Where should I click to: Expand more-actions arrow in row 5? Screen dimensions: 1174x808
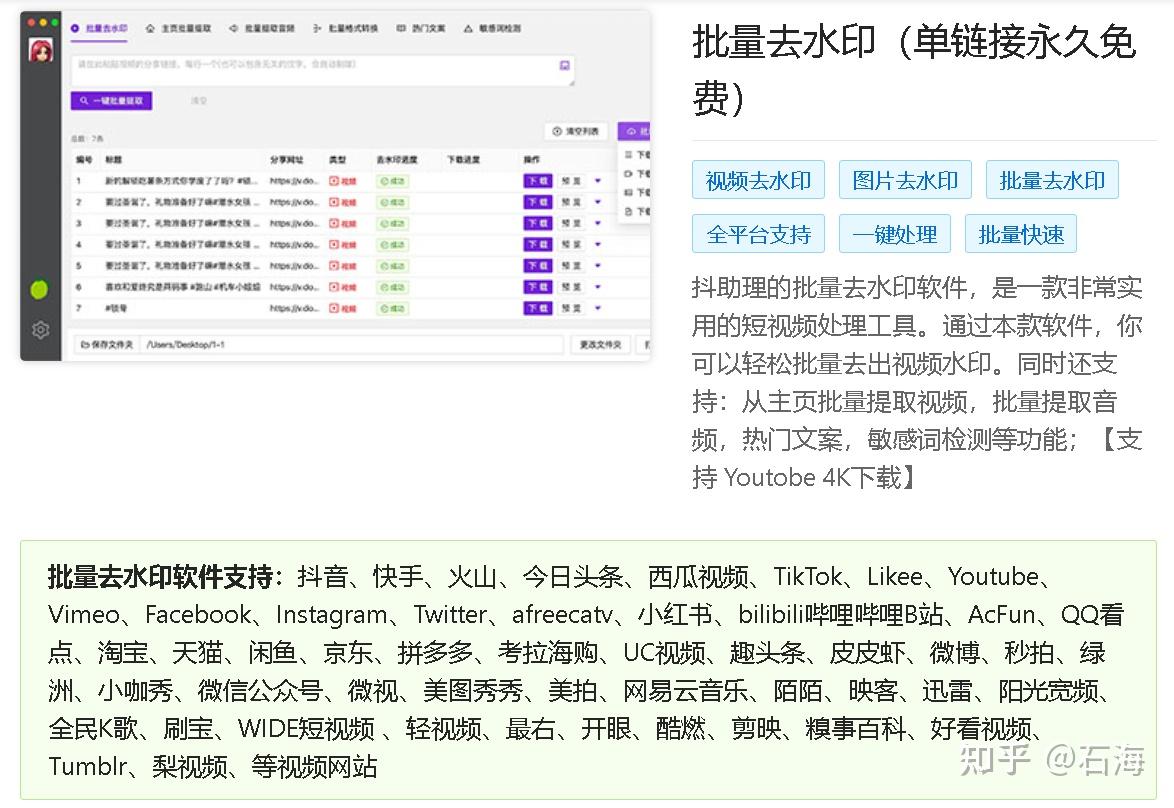click(x=597, y=266)
